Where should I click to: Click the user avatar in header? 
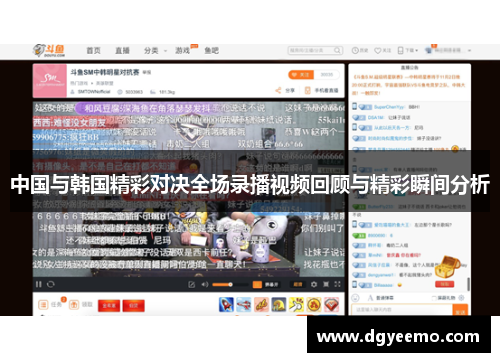point(429,50)
